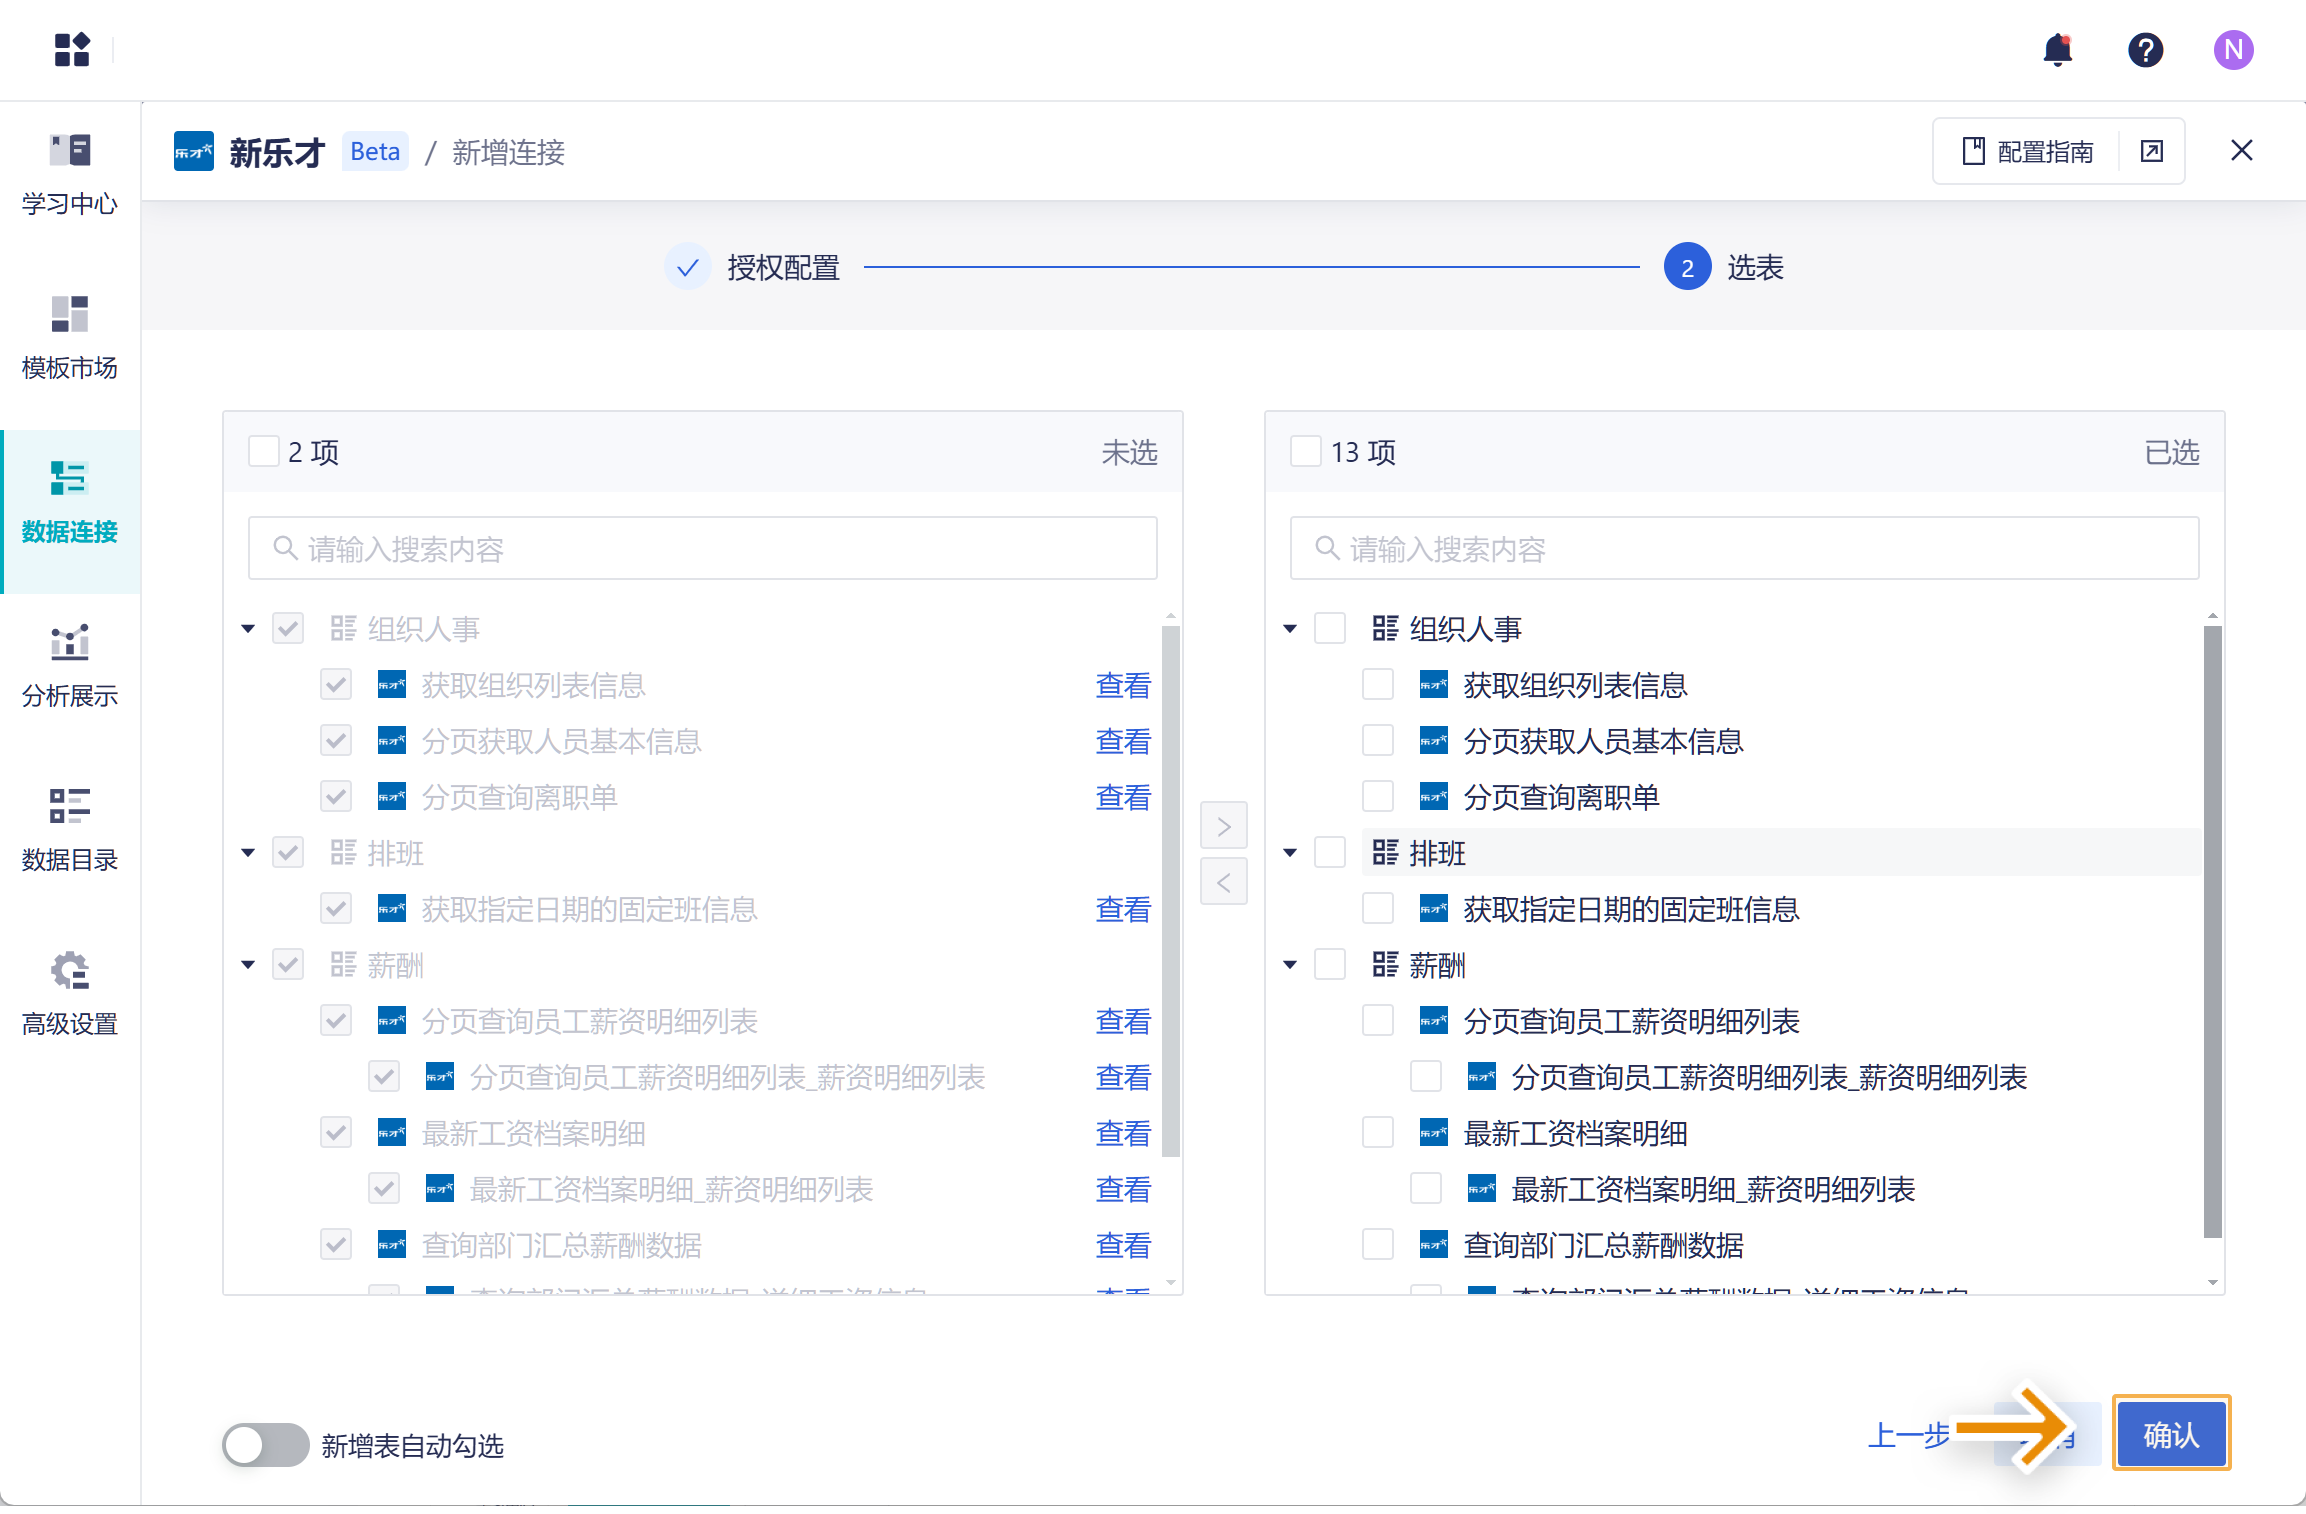Open 学习中心 in the sidebar
2306x1514 pixels.
tap(70, 175)
